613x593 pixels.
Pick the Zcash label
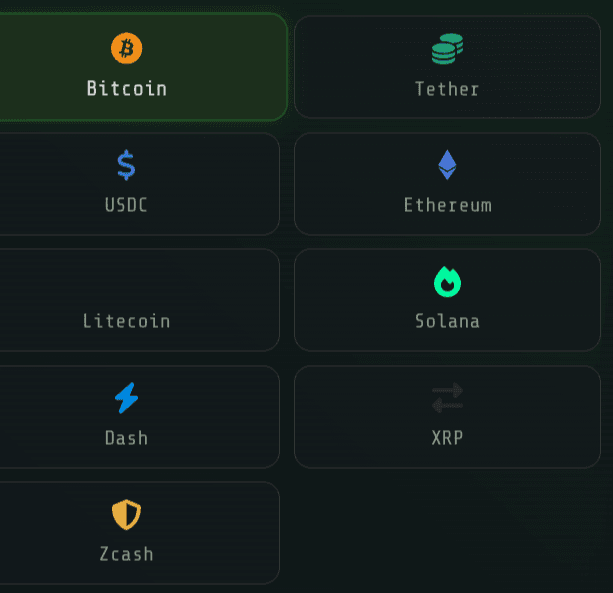(126, 554)
